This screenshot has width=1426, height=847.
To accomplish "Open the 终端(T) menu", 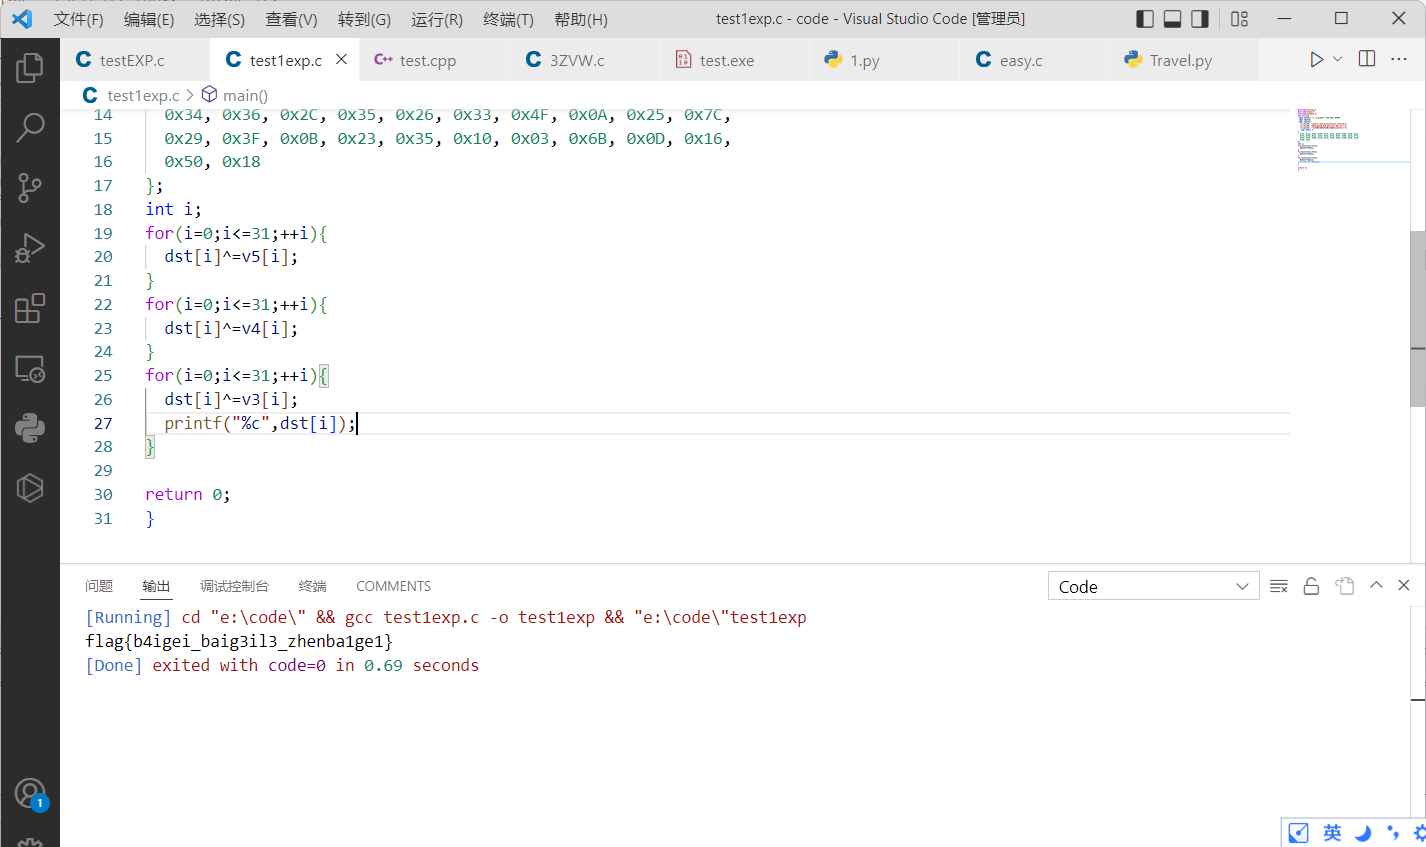I will click(508, 19).
